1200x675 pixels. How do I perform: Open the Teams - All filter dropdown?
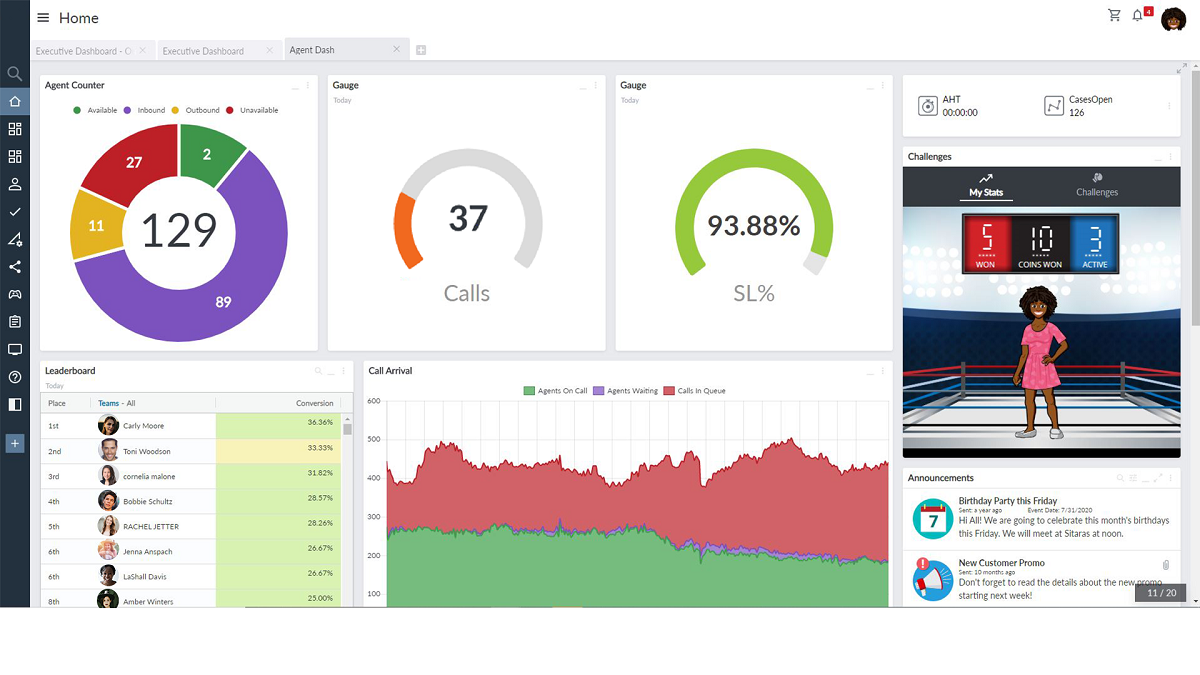[x=117, y=403]
